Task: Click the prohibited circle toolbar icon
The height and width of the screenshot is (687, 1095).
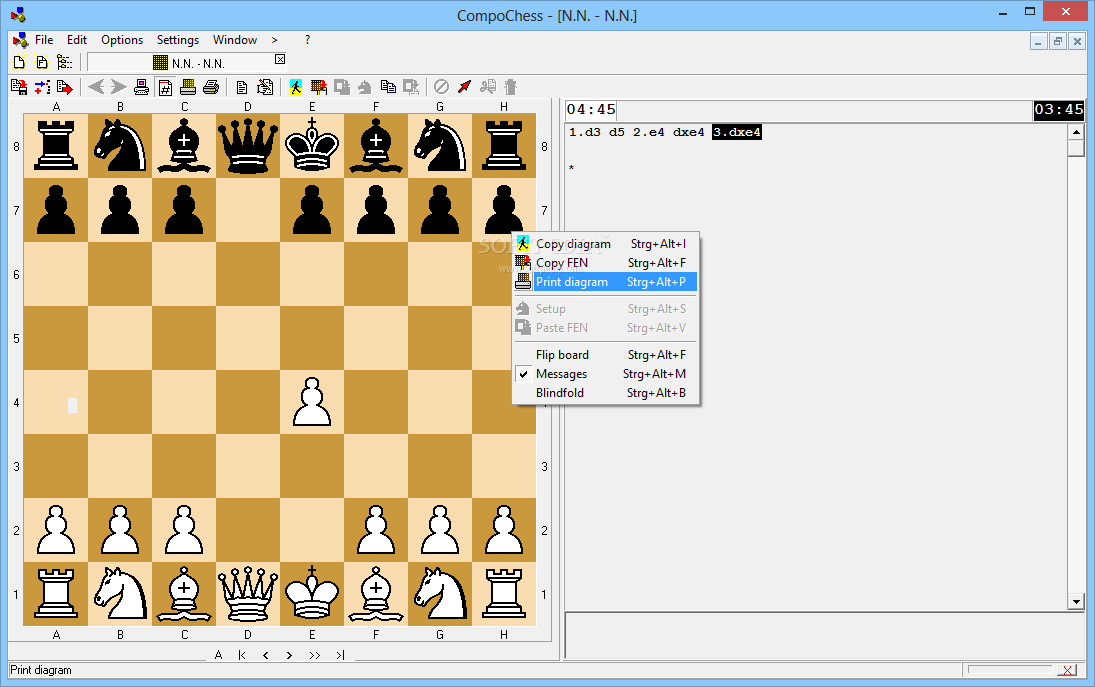Action: pos(441,87)
